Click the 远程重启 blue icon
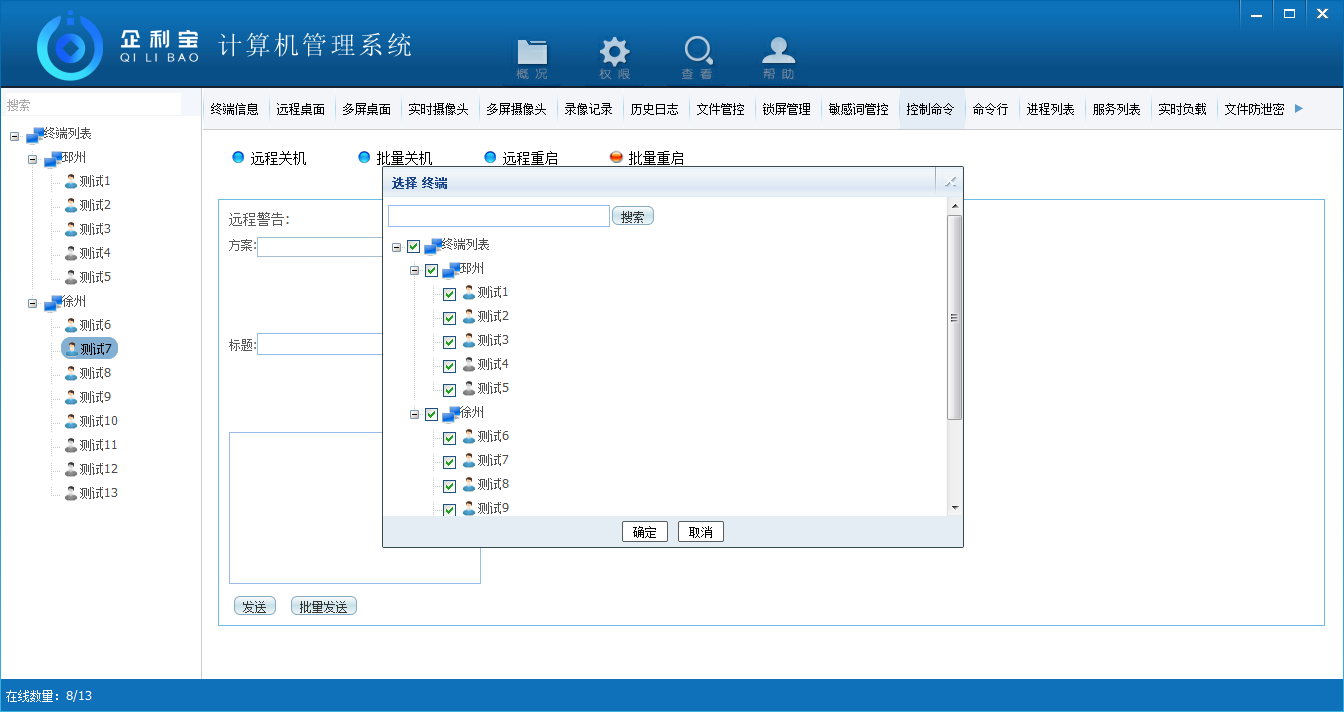The height and width of the screenshot is (712, 1344). click(490, 157)
